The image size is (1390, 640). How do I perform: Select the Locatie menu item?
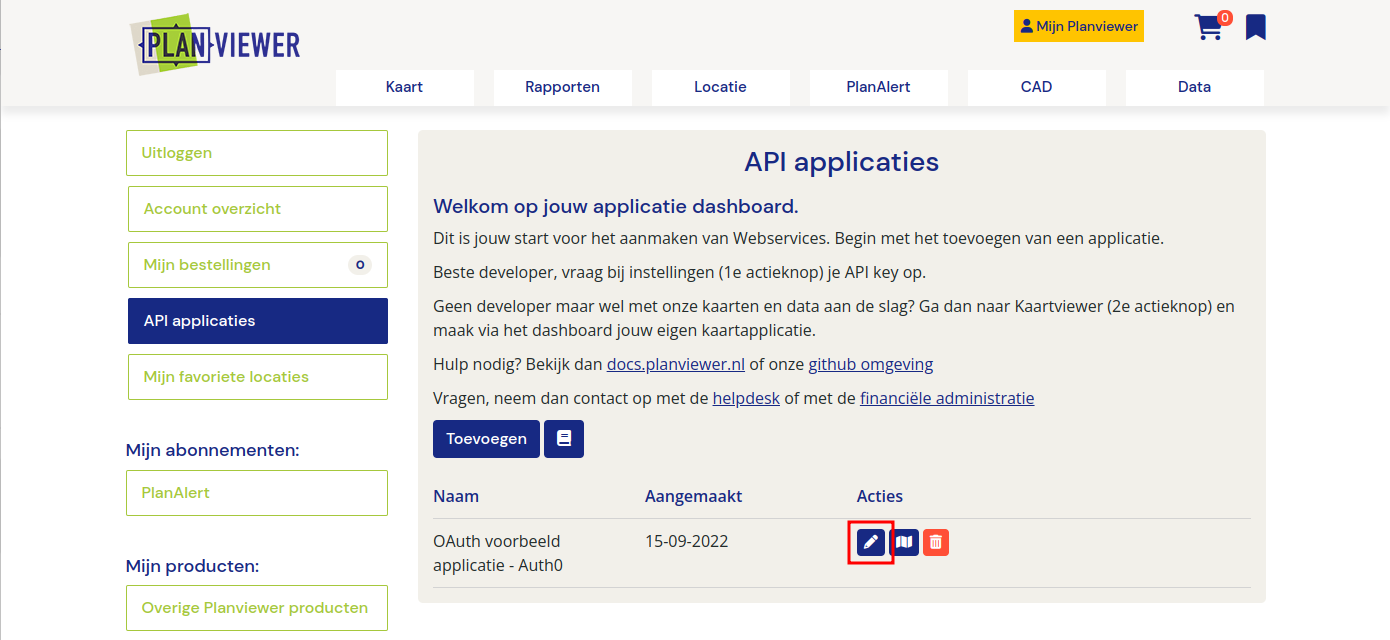(720, 87)
